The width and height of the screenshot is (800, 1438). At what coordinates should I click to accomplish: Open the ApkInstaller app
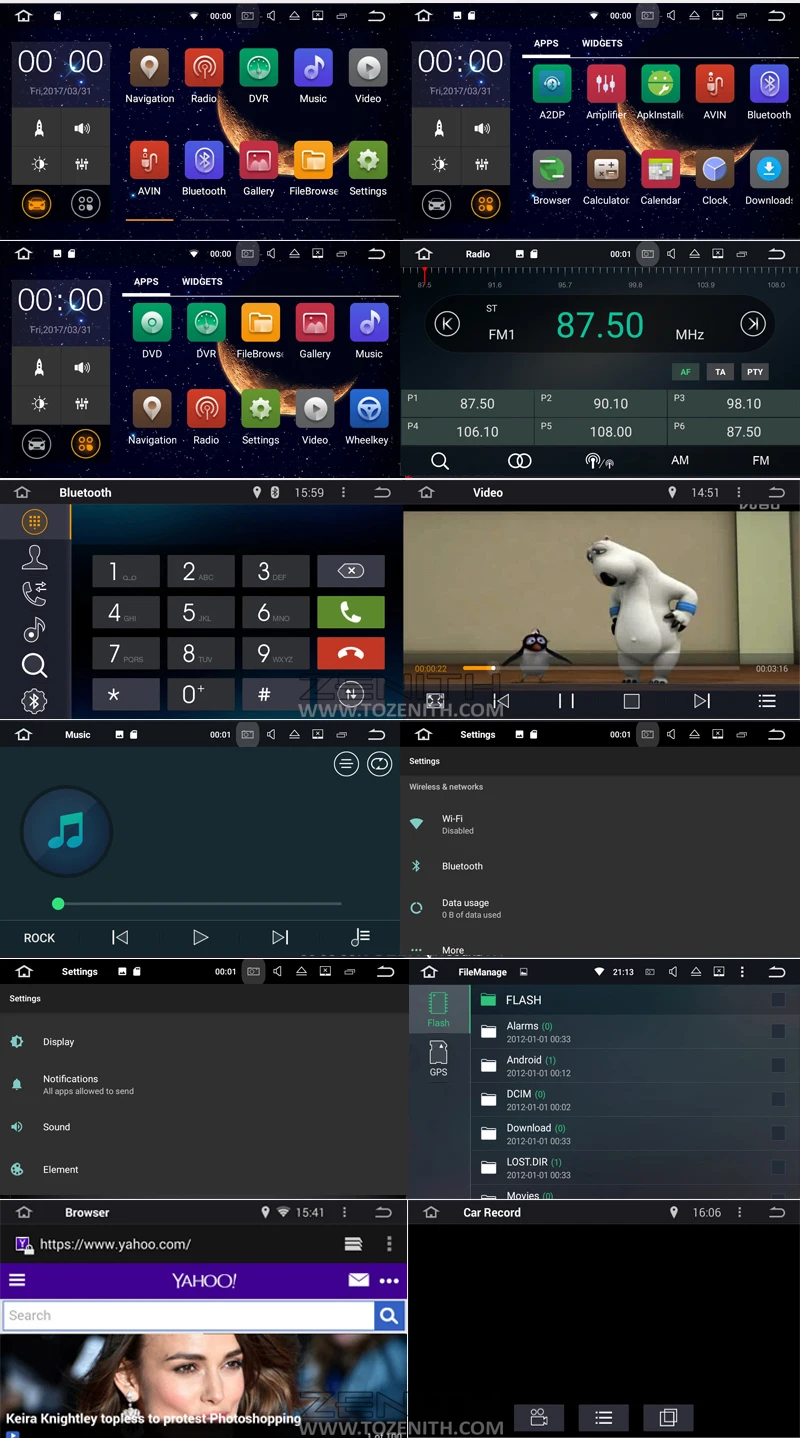click(x=660, y=85)
